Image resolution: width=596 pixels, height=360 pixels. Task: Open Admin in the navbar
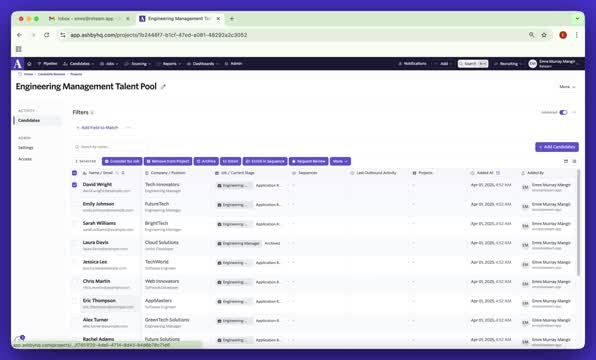pos(233,64)
